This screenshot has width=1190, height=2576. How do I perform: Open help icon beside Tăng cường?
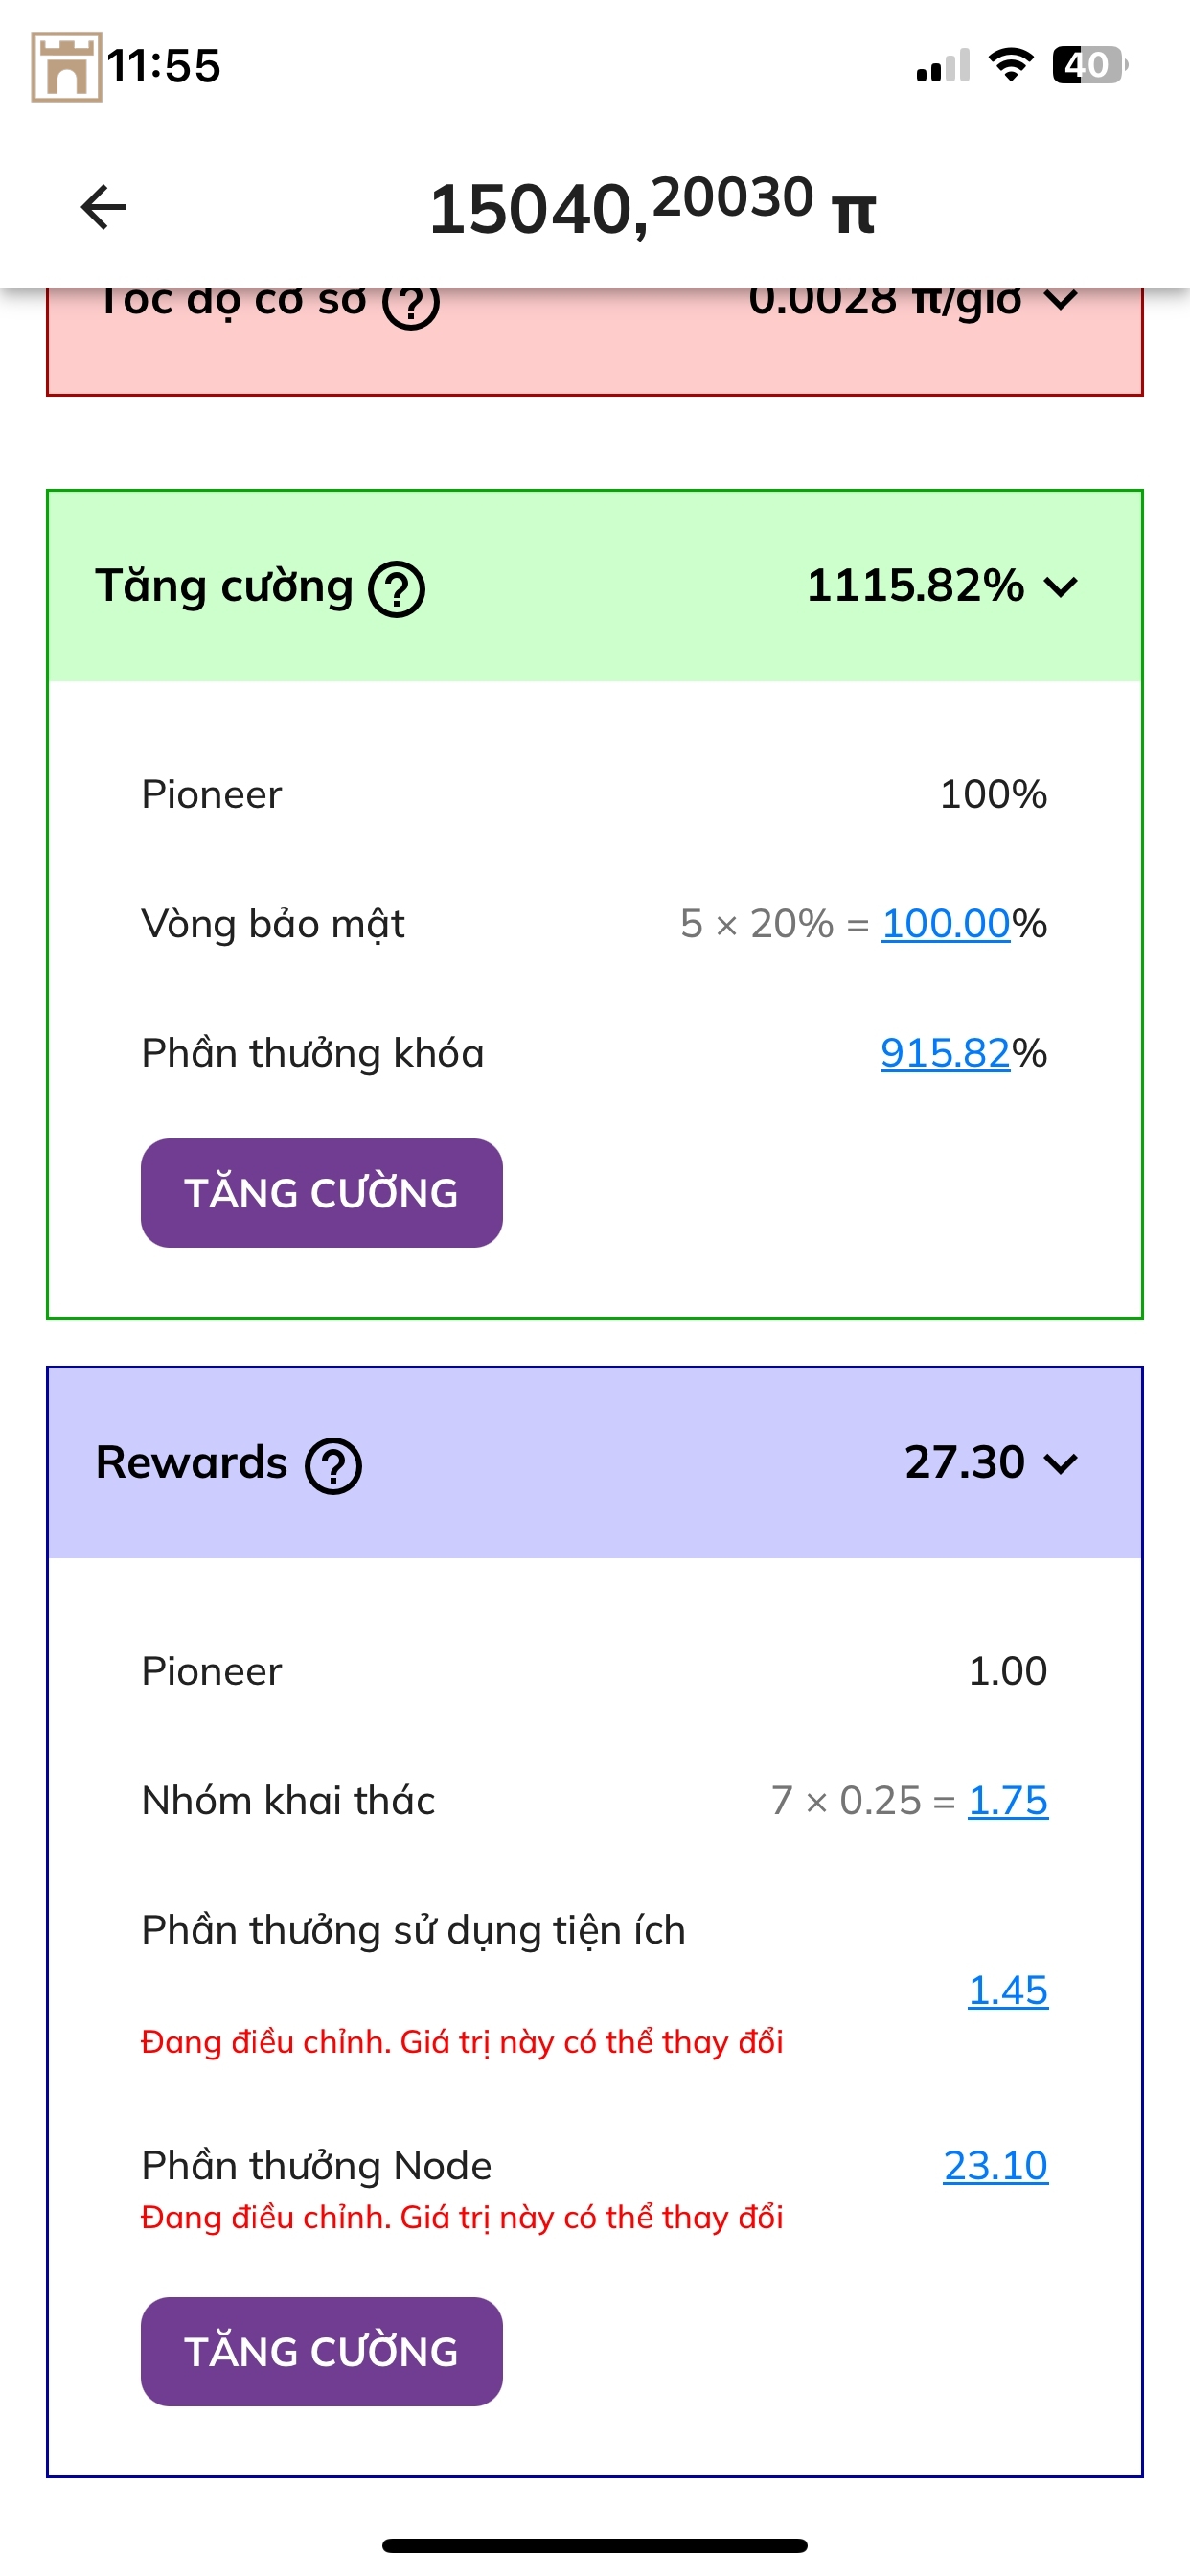[x=397, y=589]
